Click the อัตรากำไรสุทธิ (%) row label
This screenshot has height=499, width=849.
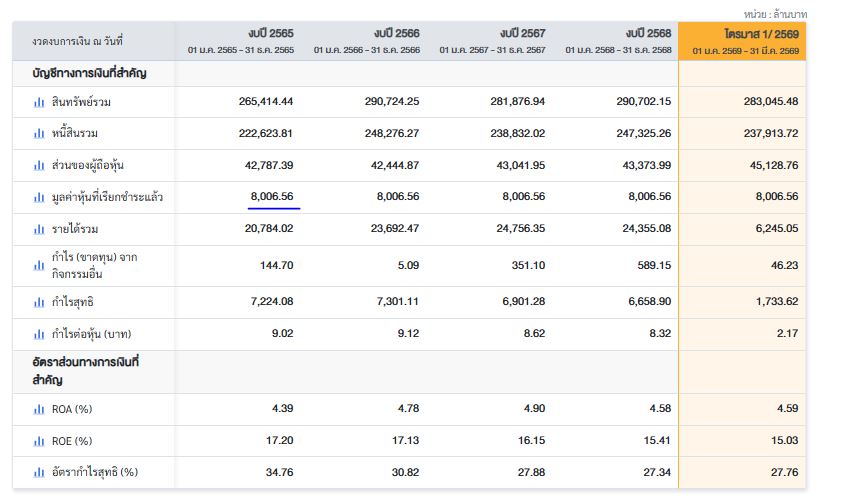(x=95, y=472)
